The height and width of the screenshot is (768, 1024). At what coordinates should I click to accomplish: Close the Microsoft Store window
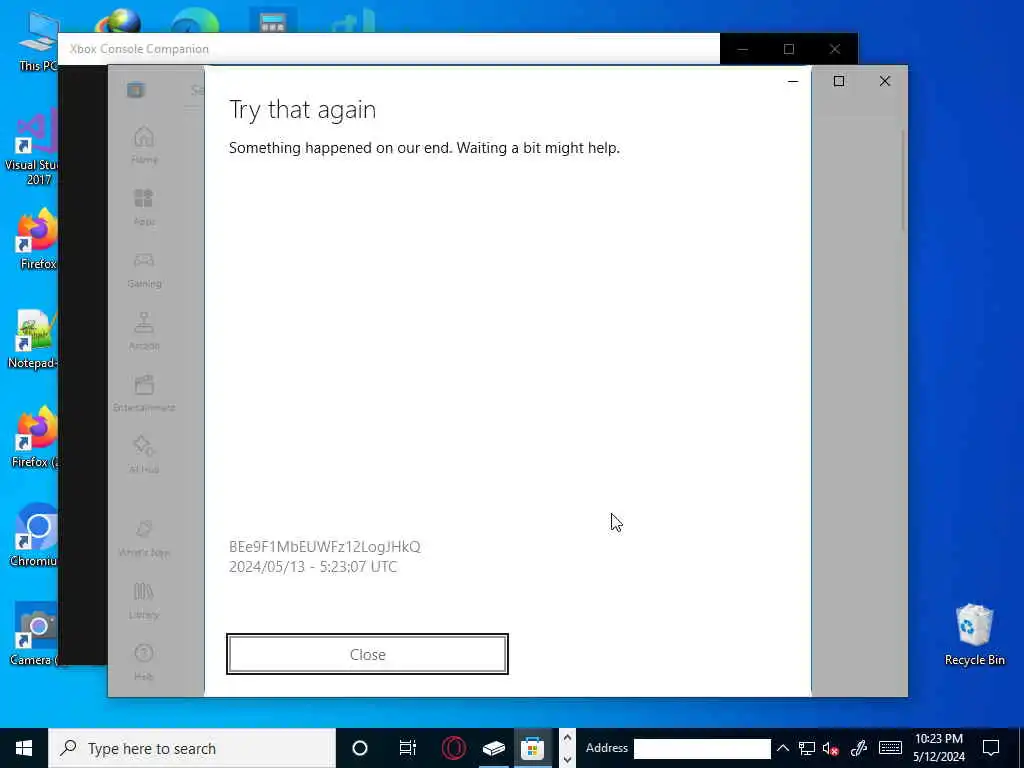(x=885, y=81)
